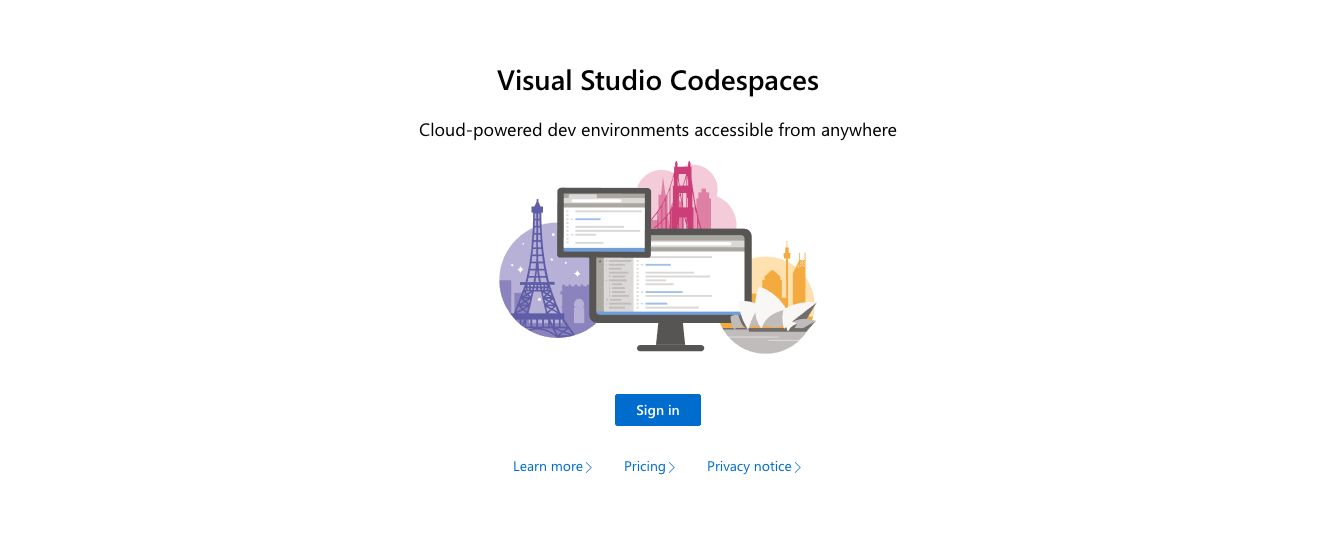Viewport: 1321px width, 558px height.
Task: Open the Learn more link
Action: [x=553, y=467]
